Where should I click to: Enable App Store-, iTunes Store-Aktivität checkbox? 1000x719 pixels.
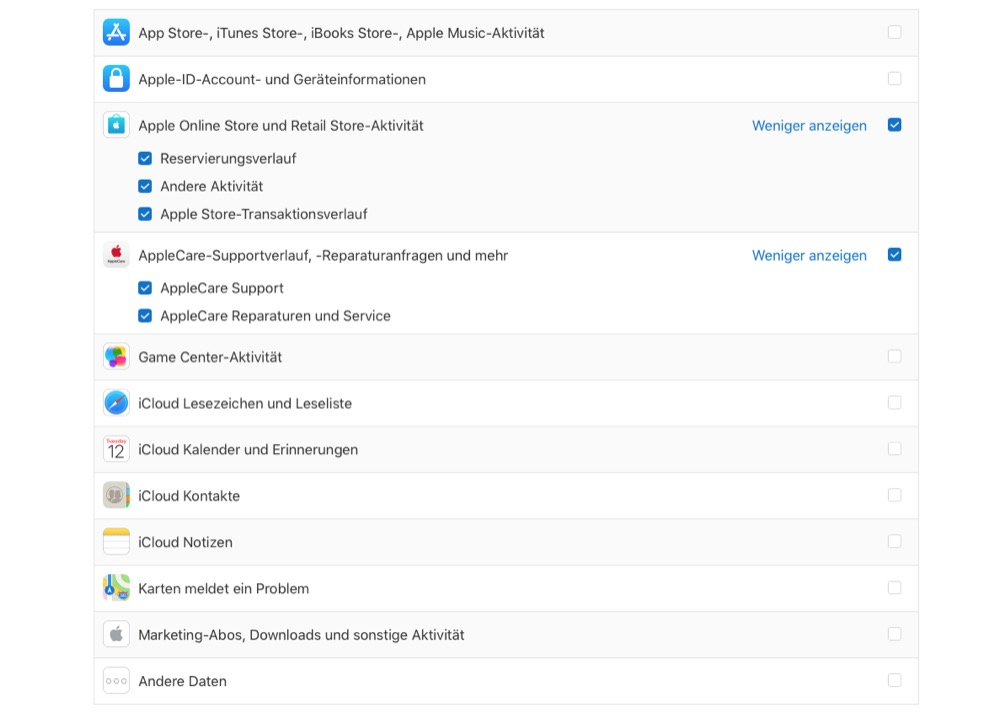[895, 32]
